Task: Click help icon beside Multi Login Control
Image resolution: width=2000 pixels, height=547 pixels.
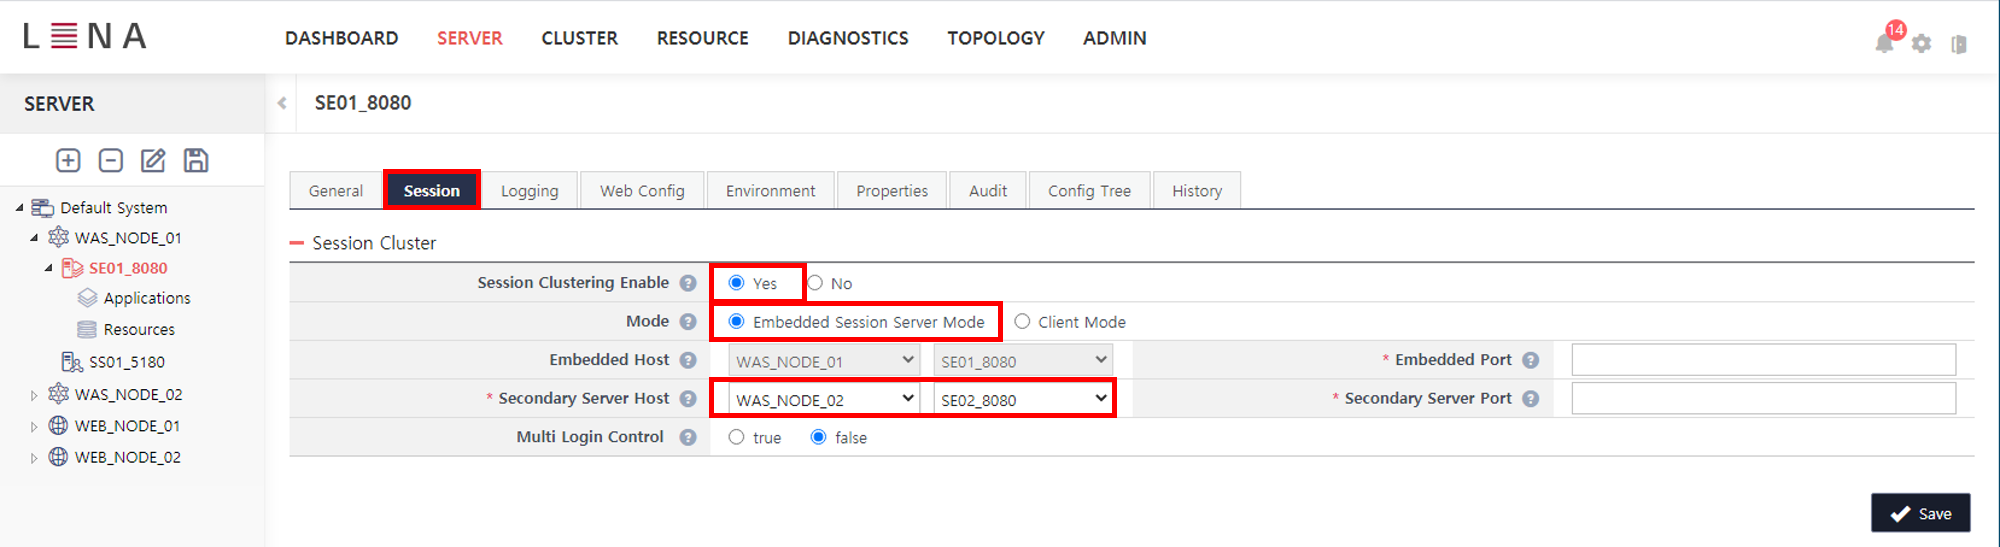Action: point(688,437)
